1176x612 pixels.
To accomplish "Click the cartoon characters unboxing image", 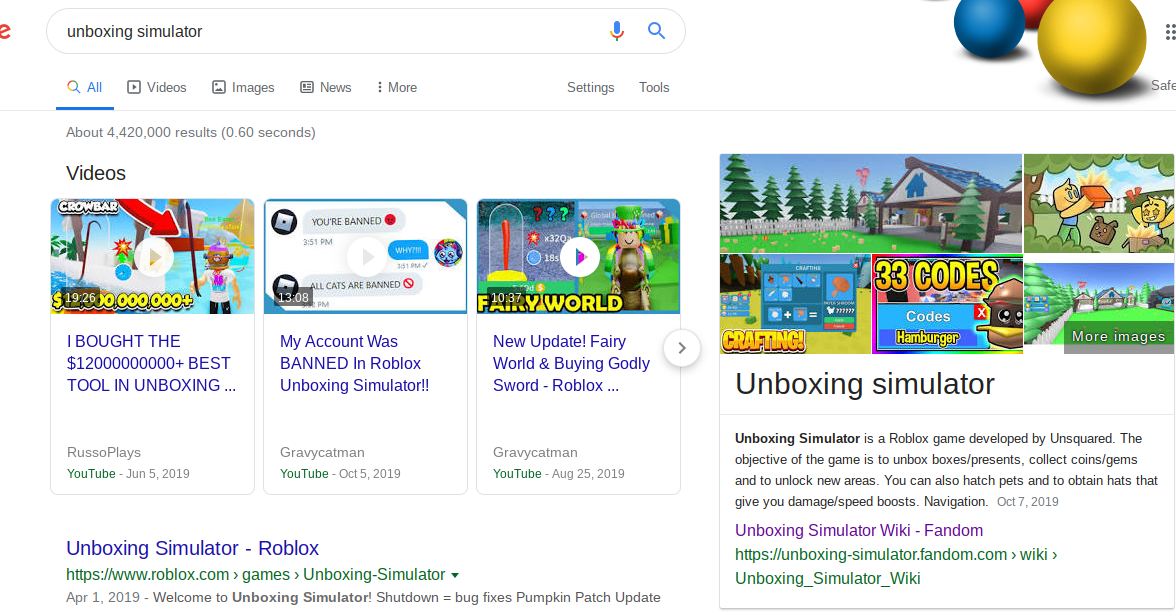I will pos(1099,203).
